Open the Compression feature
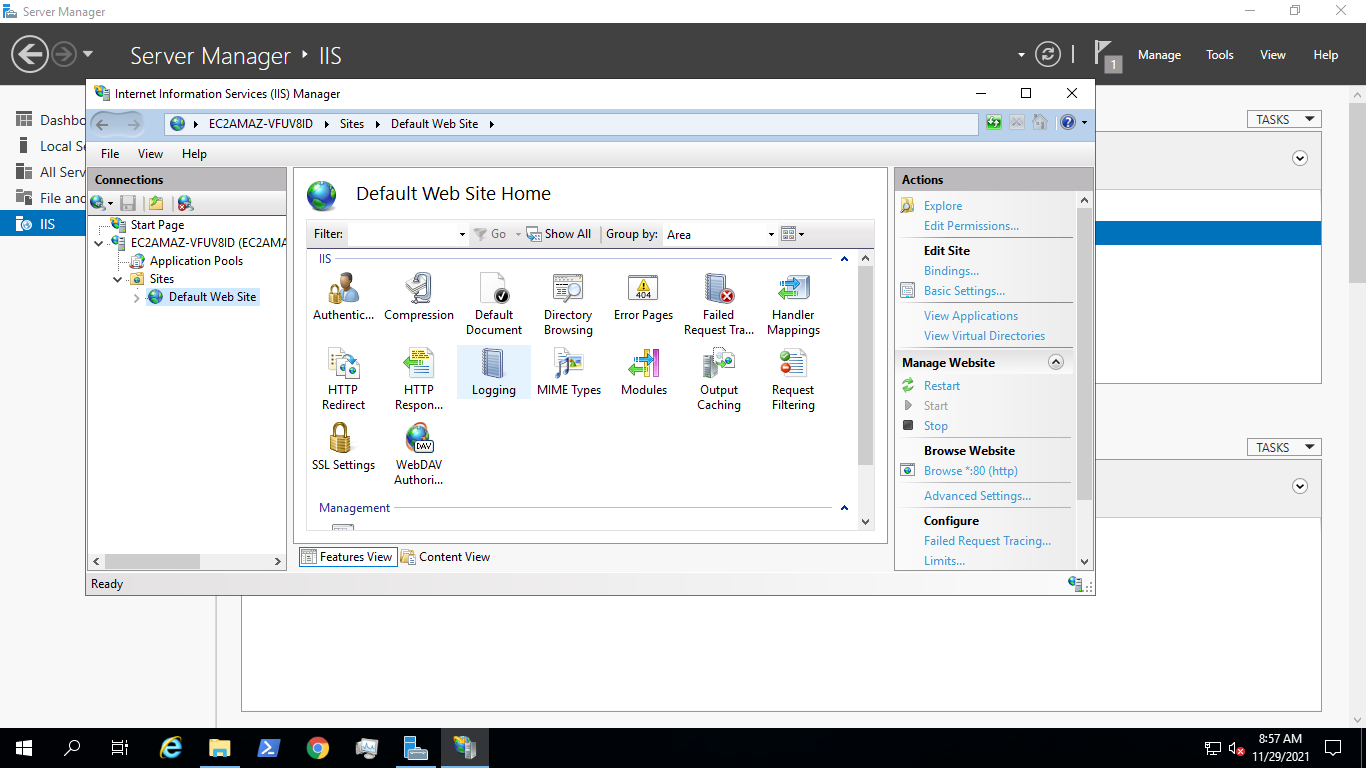The width and height of the screenshot is (1366, 768). click(x=419, y=292)
